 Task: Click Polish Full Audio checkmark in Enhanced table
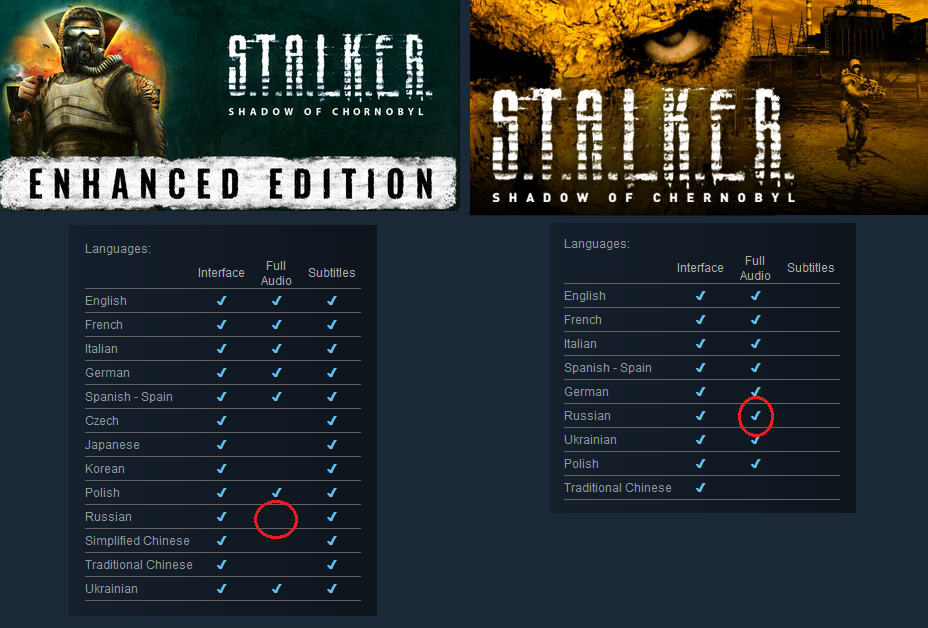pos(276,492)
